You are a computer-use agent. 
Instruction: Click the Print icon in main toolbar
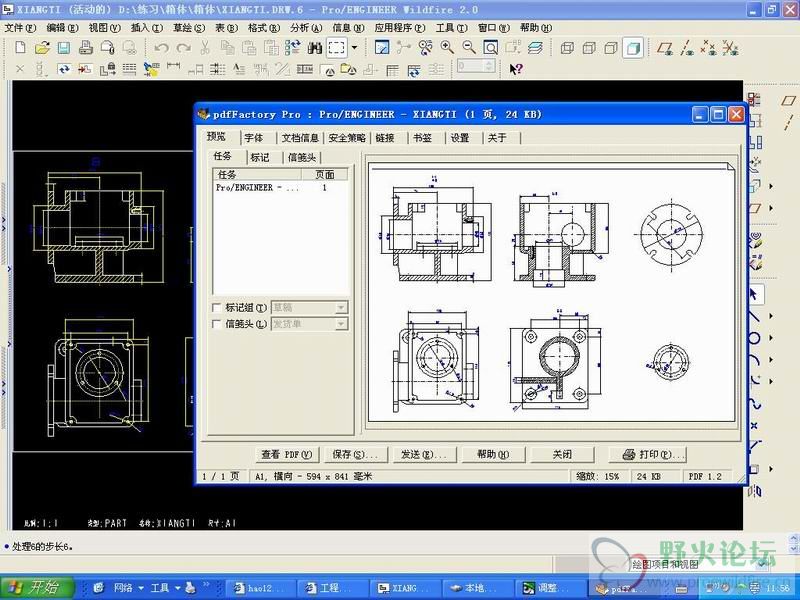(x=84, y=47)
